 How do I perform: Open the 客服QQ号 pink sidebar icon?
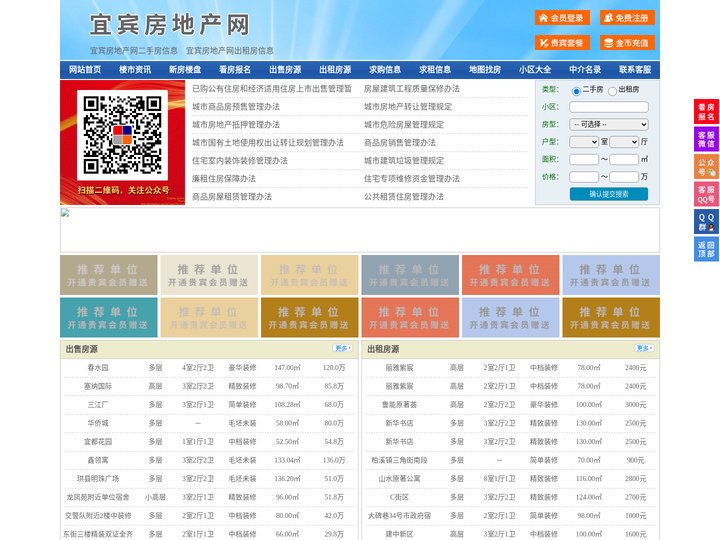pos(706,194)
